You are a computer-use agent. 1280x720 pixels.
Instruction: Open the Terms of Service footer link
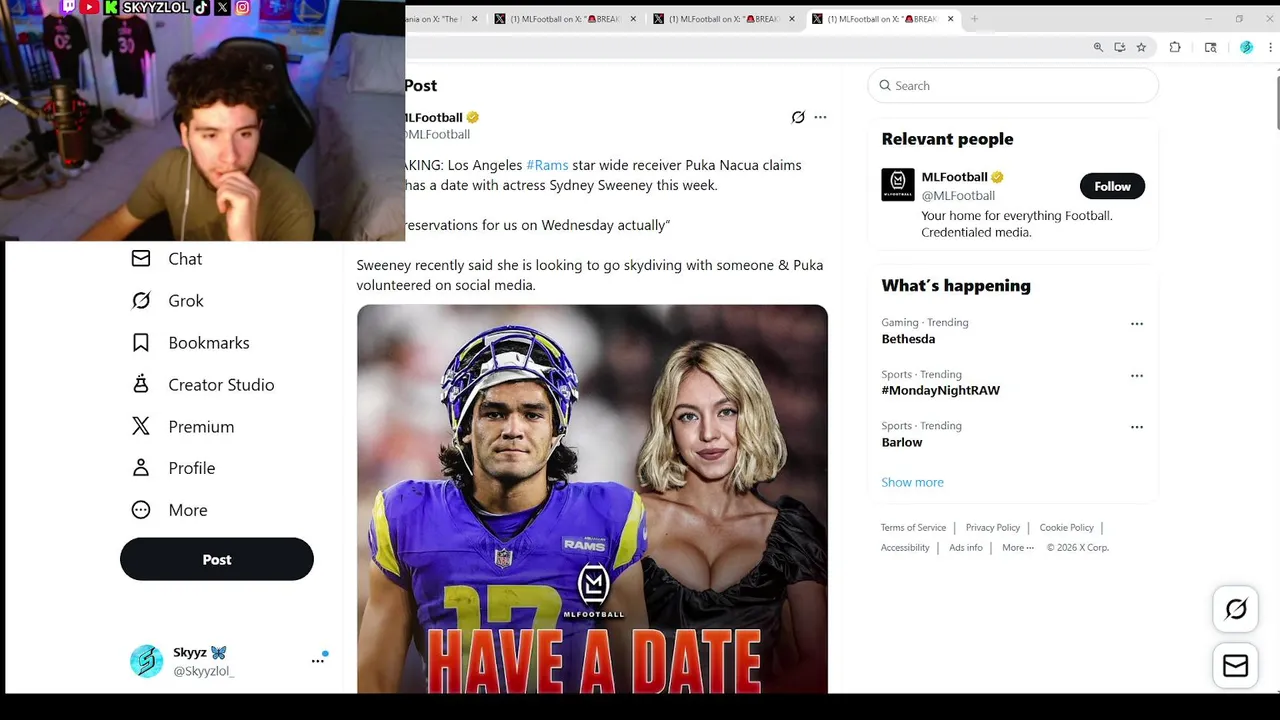click(913, 528)
